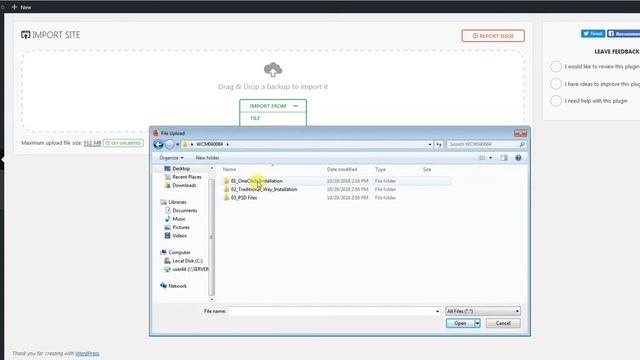Open the WordPress link in footer
The image size is (640, 360).
point(87,353)
